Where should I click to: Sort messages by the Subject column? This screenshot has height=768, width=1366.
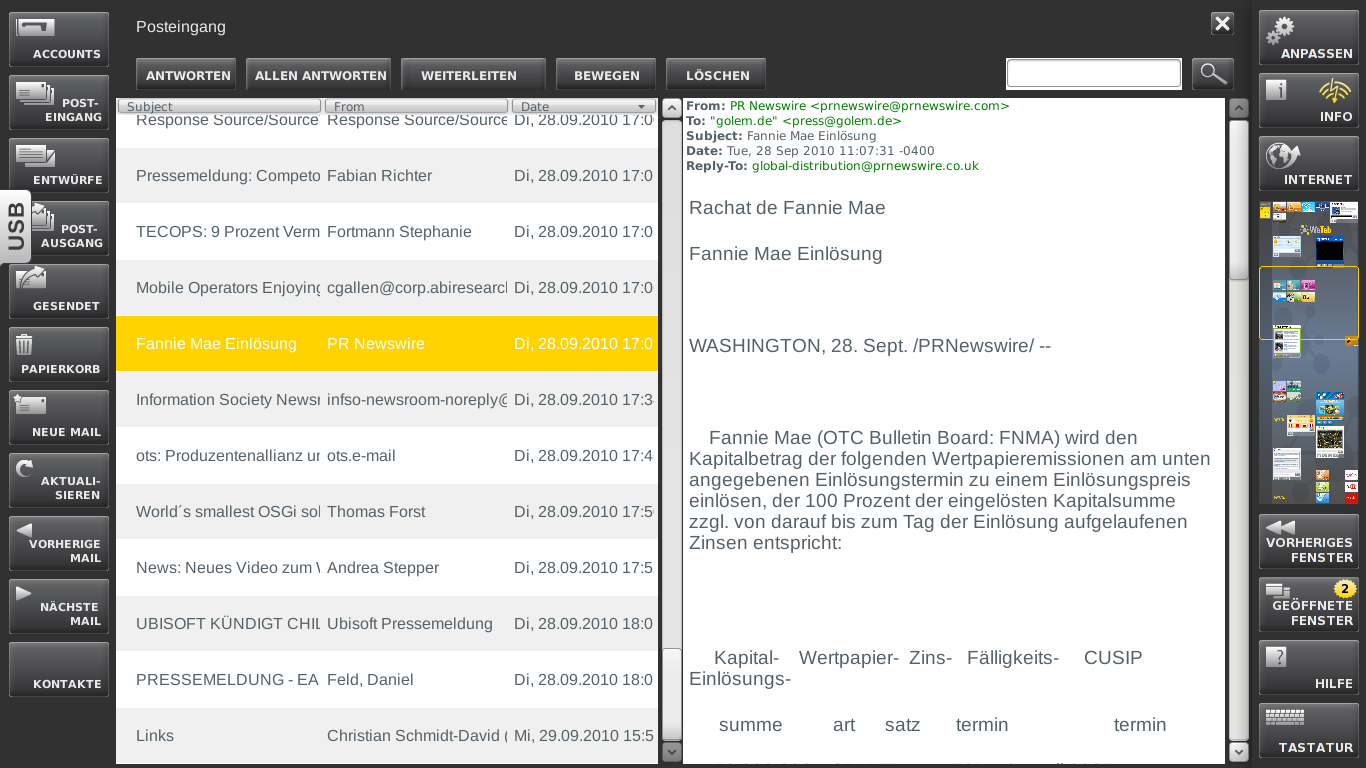[219, 106]
